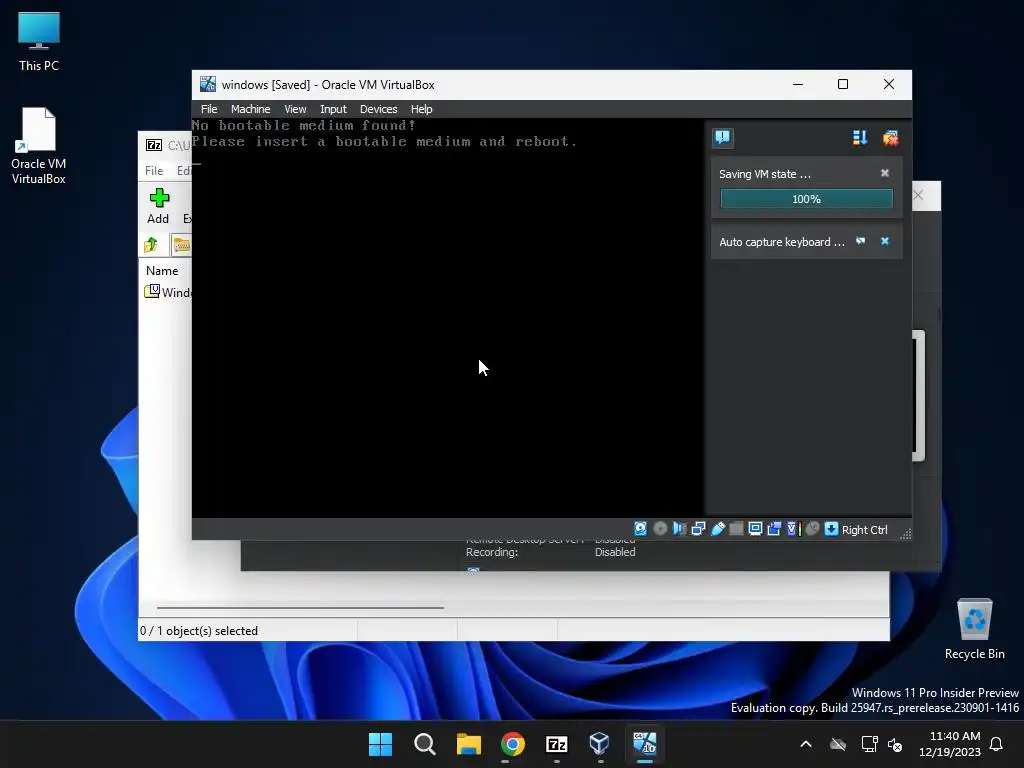Click the muted volume tray icon
Image resolution: width=1024 pixels, height=768 pixels.
tap(895, 744)
